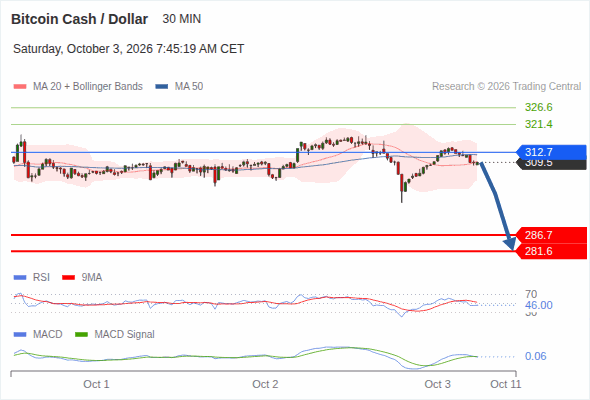Click the RSI blue legend swatch
Image resolution: width=590 pixels, height=400 pixels.
(20, 278)
